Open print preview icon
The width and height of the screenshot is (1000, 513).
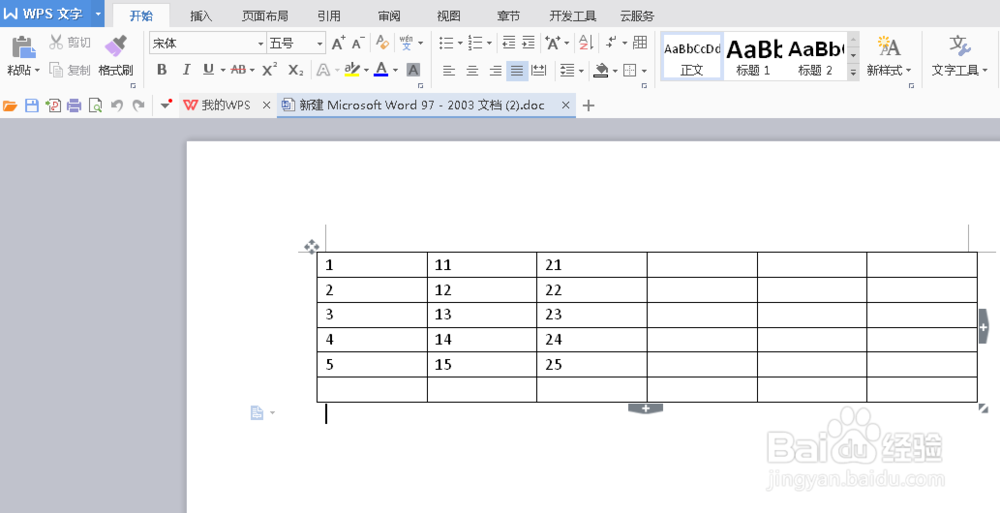(x=95, y=106)
